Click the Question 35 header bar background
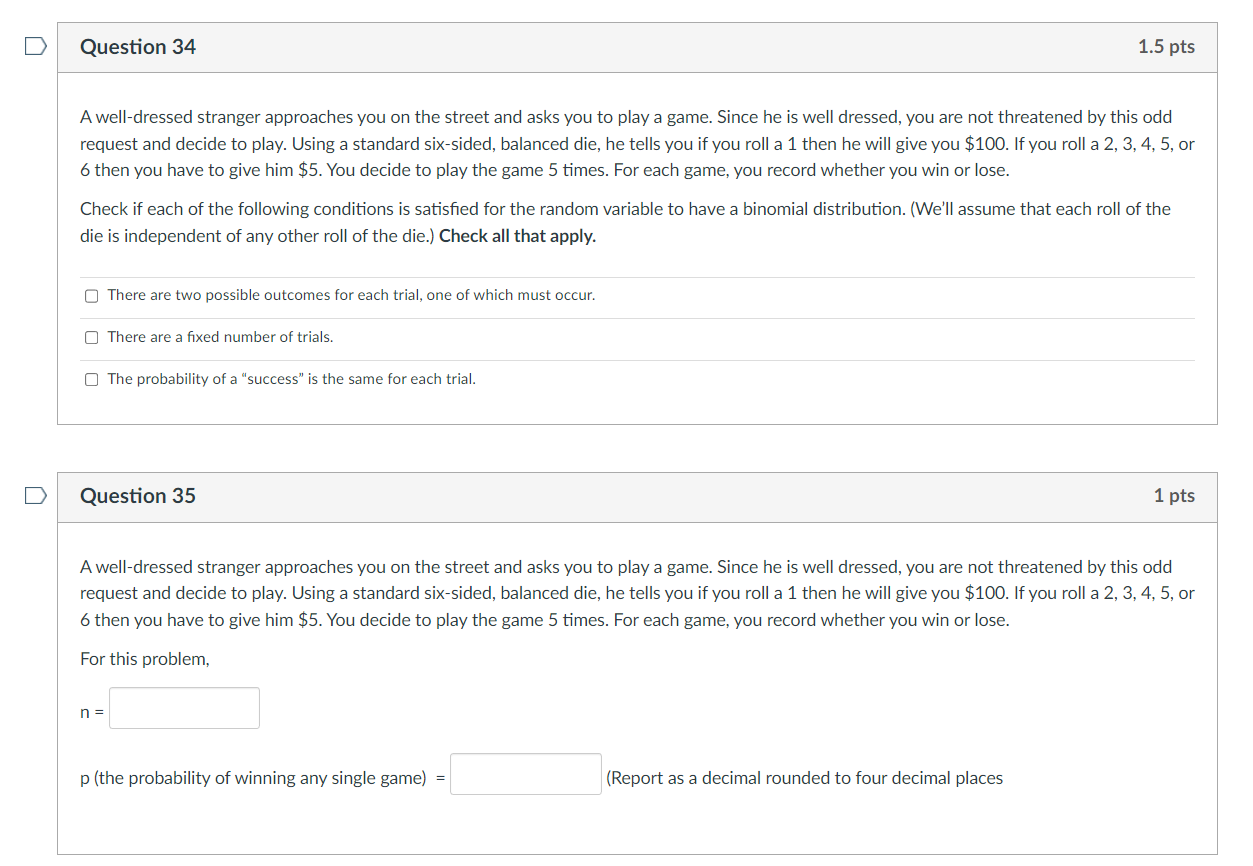This screenshot has width=1253, height=866. 700,495
